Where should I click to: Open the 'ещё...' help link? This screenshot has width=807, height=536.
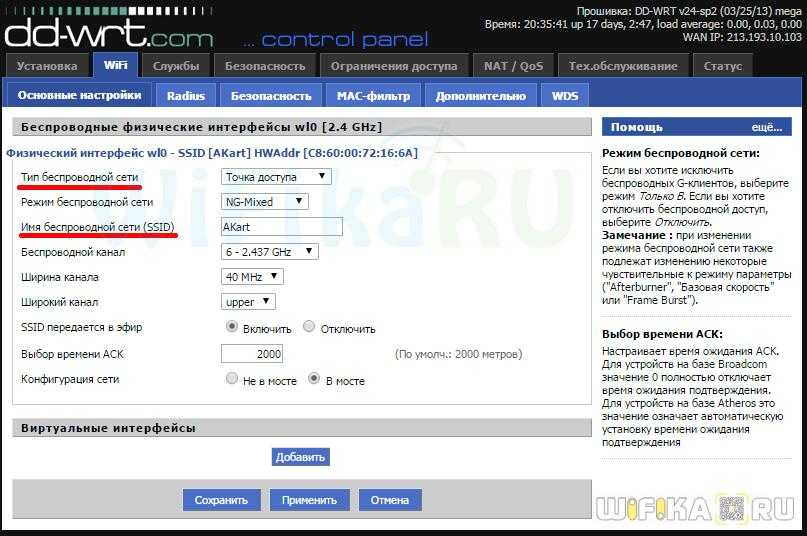pos(765,128)
